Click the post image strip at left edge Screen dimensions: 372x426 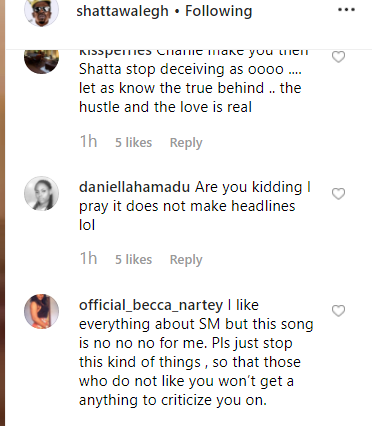2,213
